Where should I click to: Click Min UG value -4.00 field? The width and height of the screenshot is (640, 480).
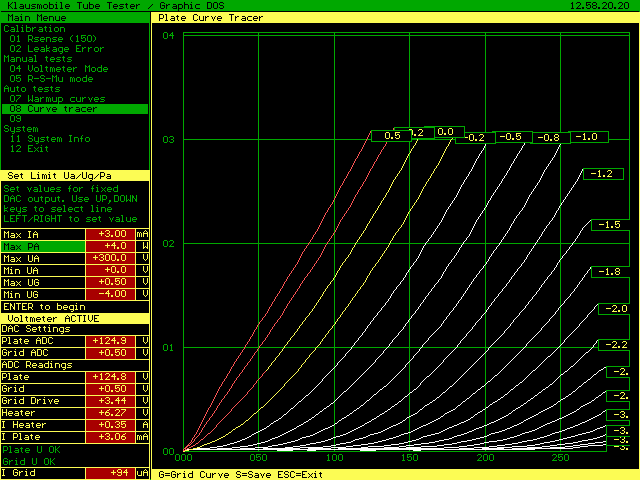click(x=110, y=294)
